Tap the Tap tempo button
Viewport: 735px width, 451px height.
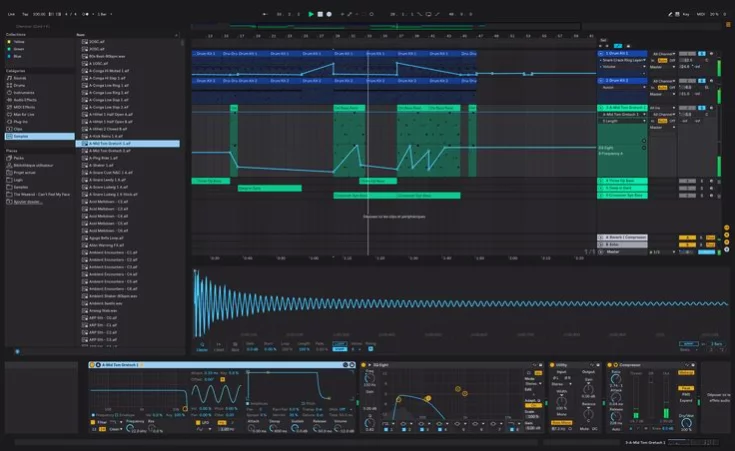pyautogui.click(x=25, y=14)
